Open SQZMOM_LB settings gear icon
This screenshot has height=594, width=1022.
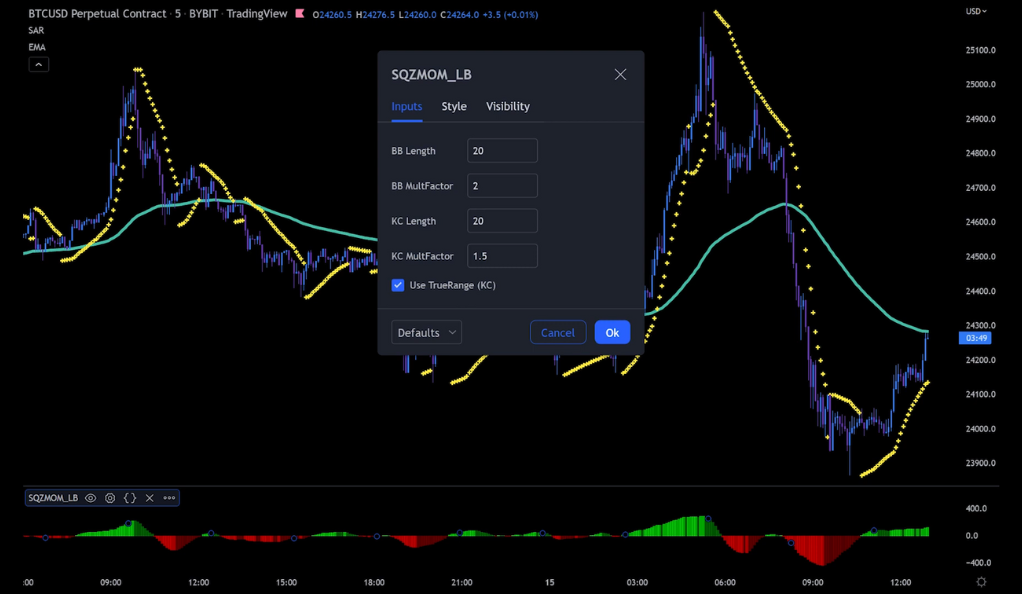110,498
